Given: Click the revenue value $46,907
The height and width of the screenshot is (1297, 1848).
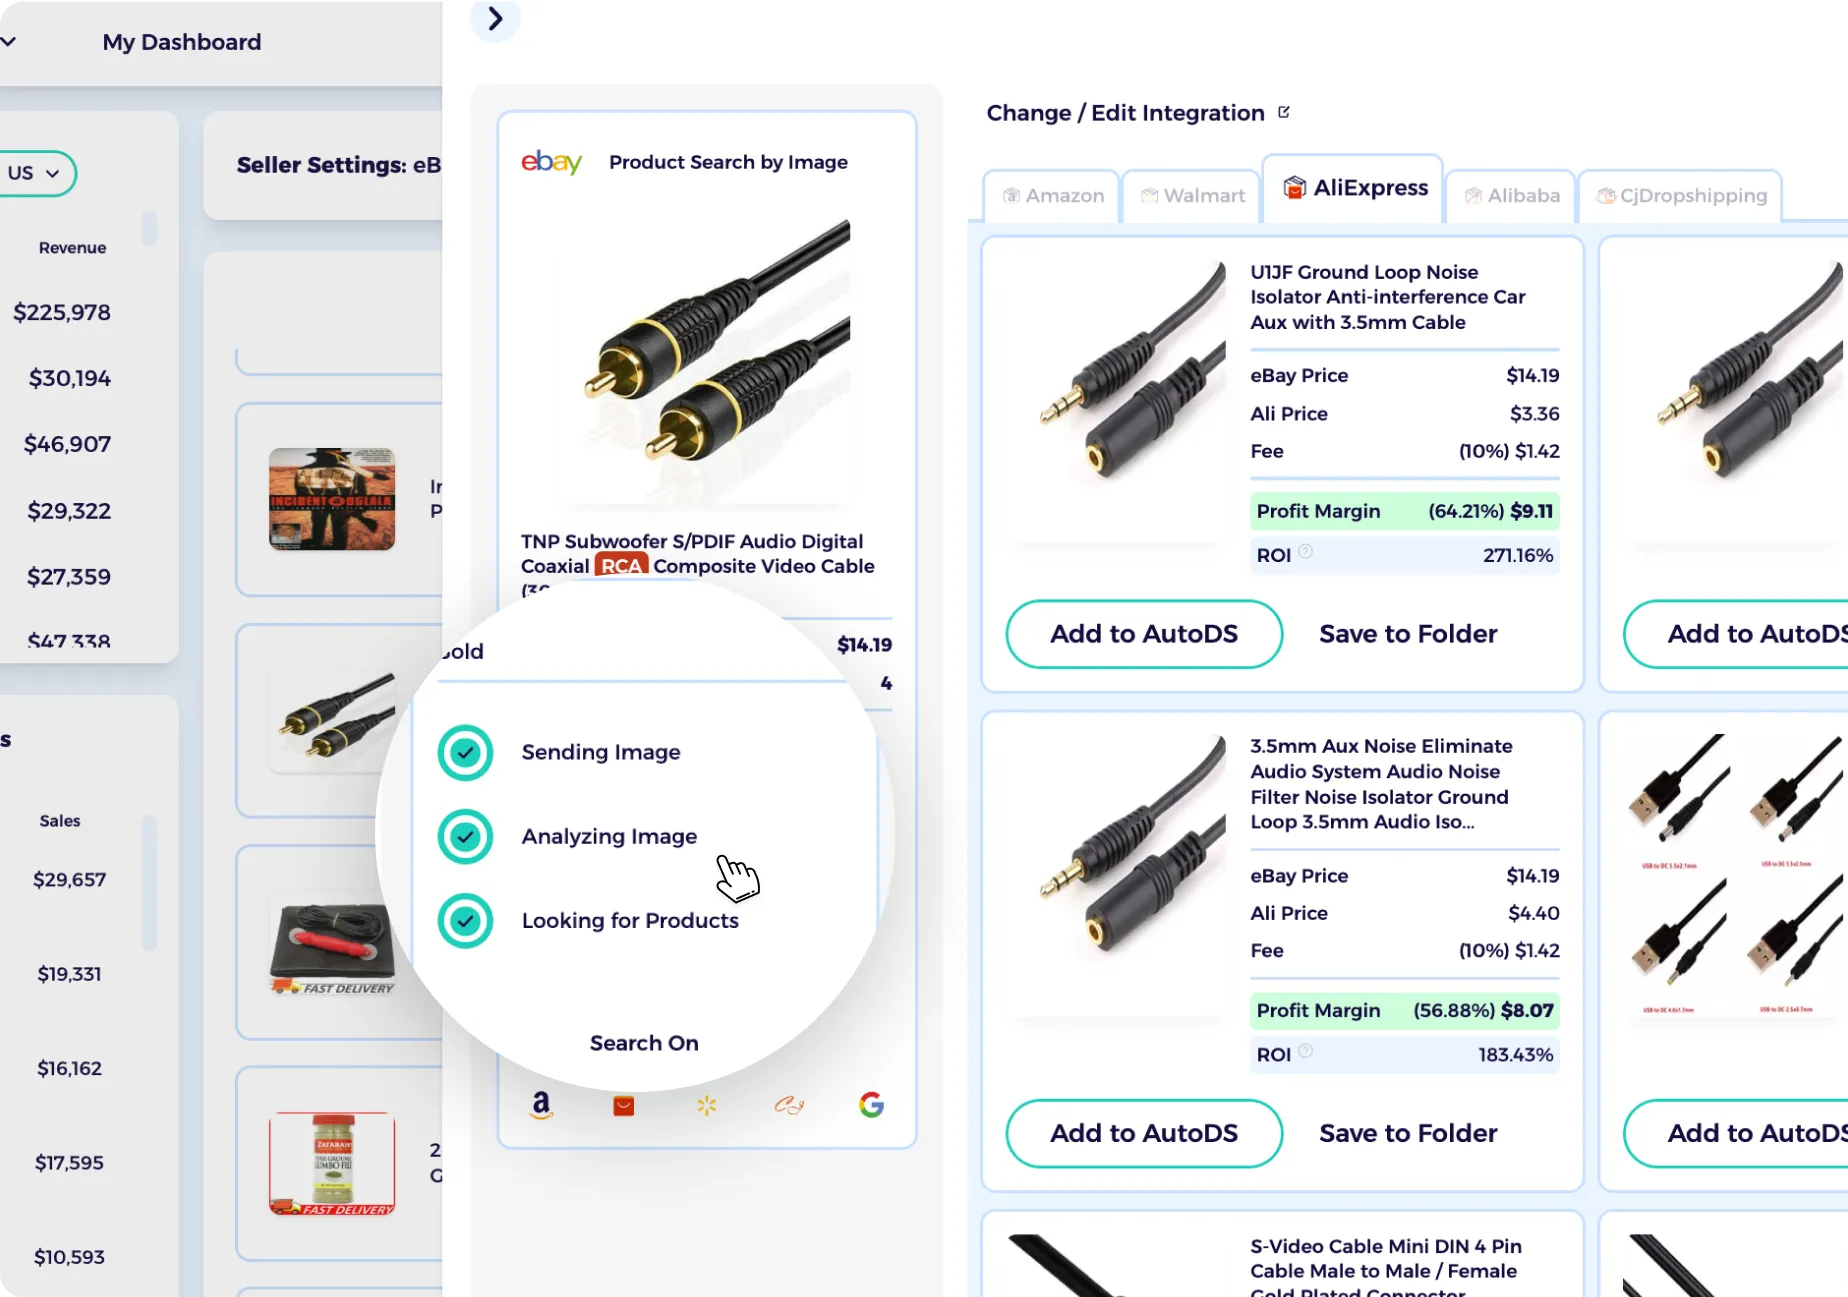Looking at the screenshot, I should click(x=67, y=444).
